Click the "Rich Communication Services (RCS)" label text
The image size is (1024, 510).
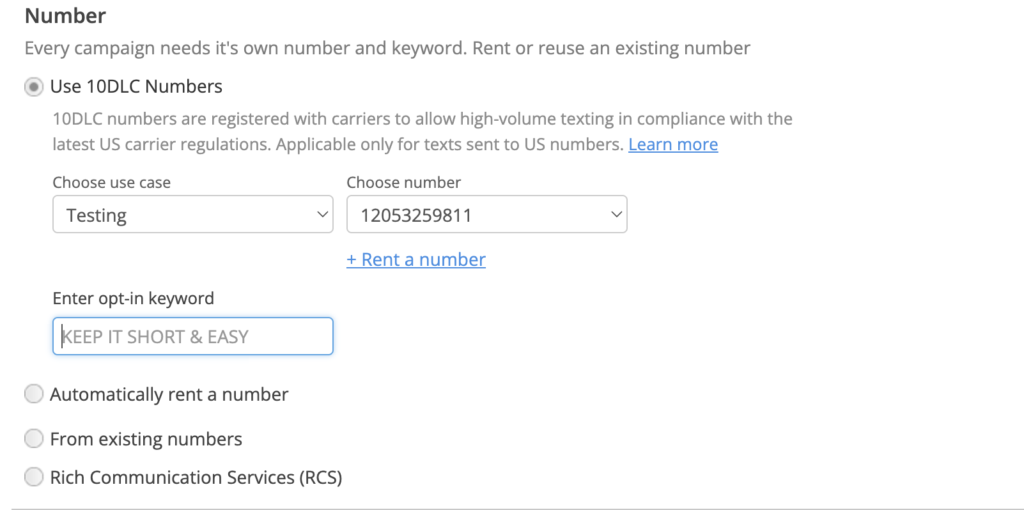196,478
